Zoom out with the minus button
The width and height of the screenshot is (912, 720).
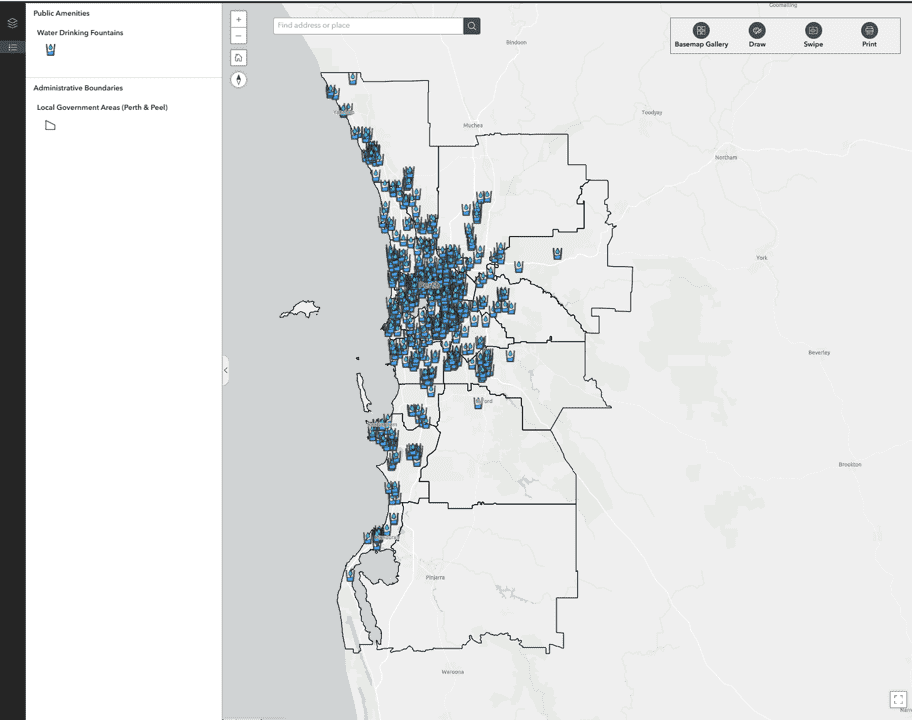click(238, 36)
